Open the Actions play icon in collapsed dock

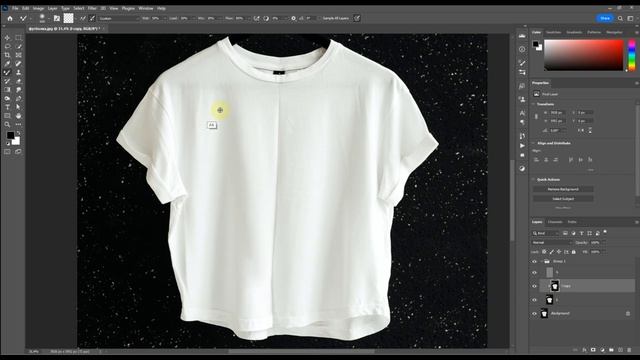(x=522, y=146)
